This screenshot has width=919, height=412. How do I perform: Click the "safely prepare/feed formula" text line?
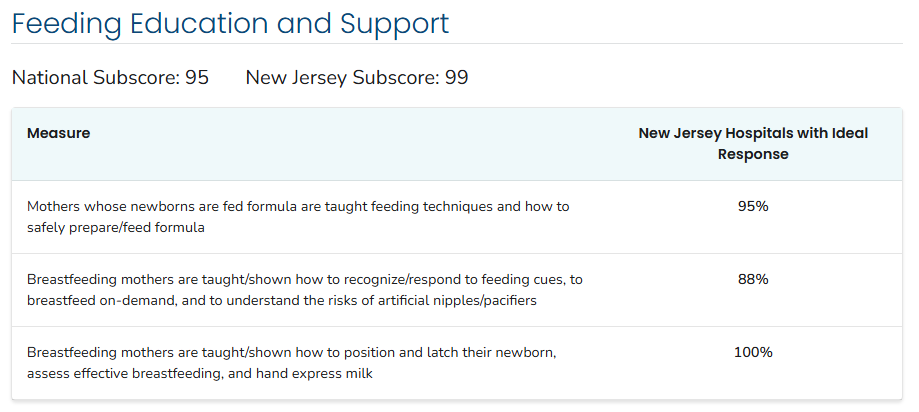(116, 227)
